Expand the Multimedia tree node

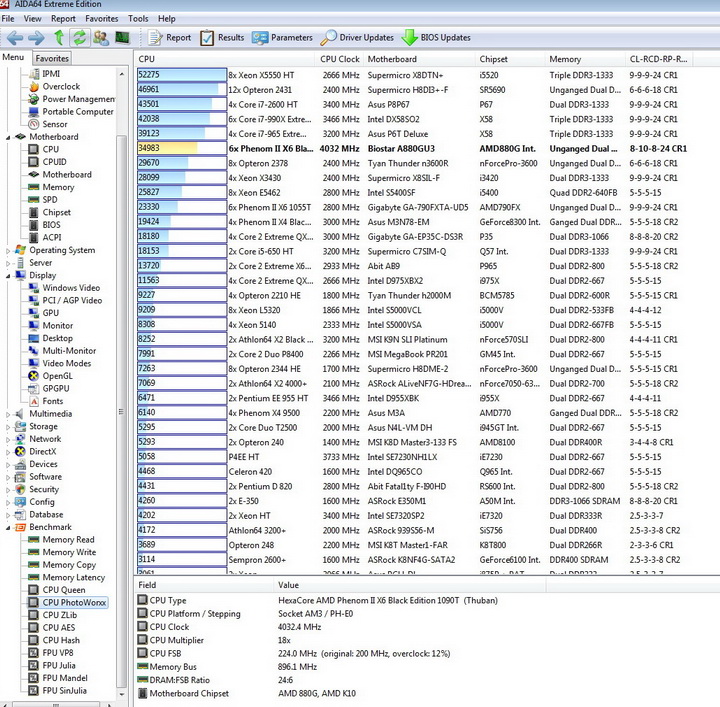pos(8,414)
